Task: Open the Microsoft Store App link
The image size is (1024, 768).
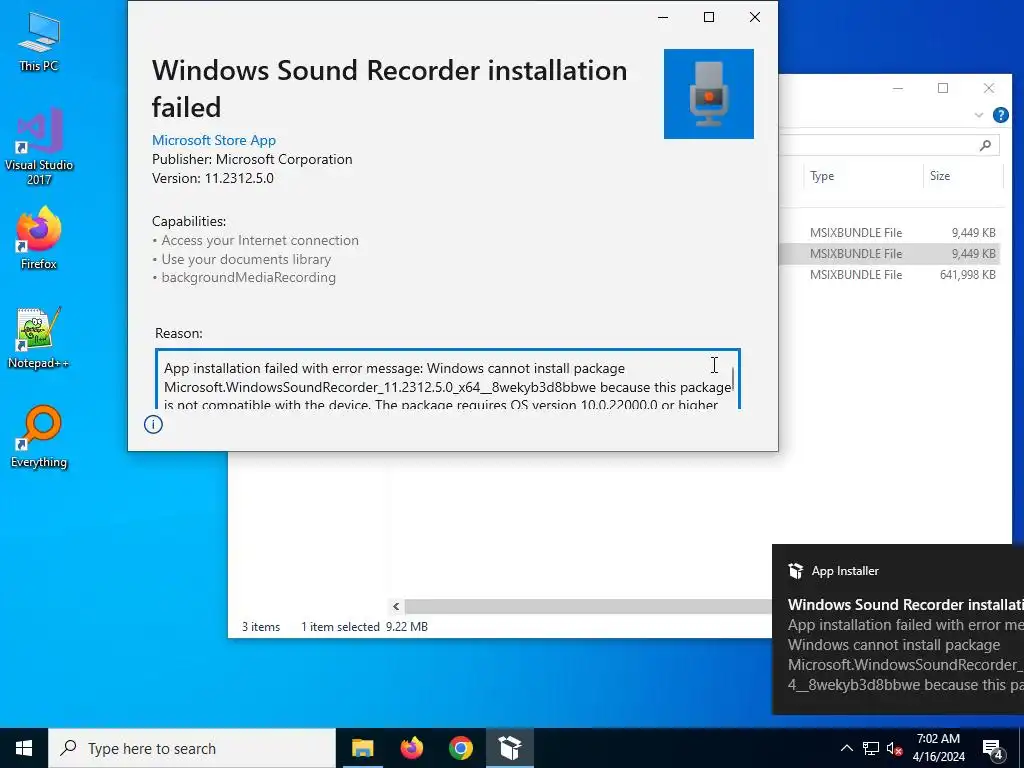Action: [214, 140]
